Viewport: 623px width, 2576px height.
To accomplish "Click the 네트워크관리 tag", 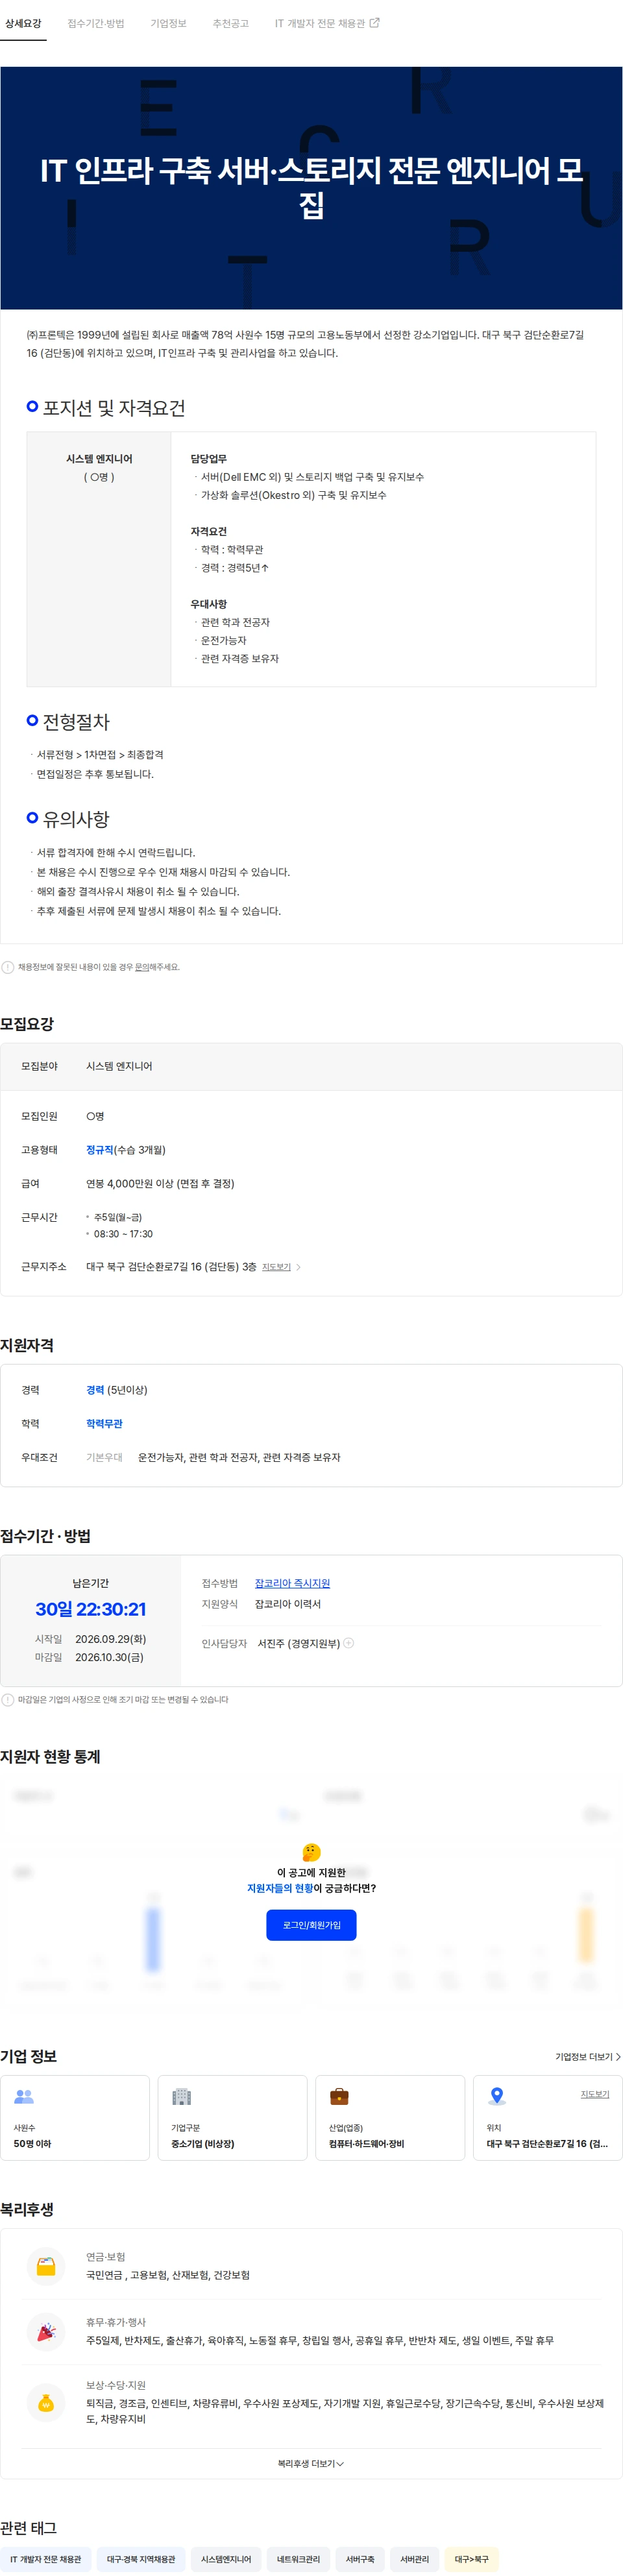I will click(x=299, y=2559).
